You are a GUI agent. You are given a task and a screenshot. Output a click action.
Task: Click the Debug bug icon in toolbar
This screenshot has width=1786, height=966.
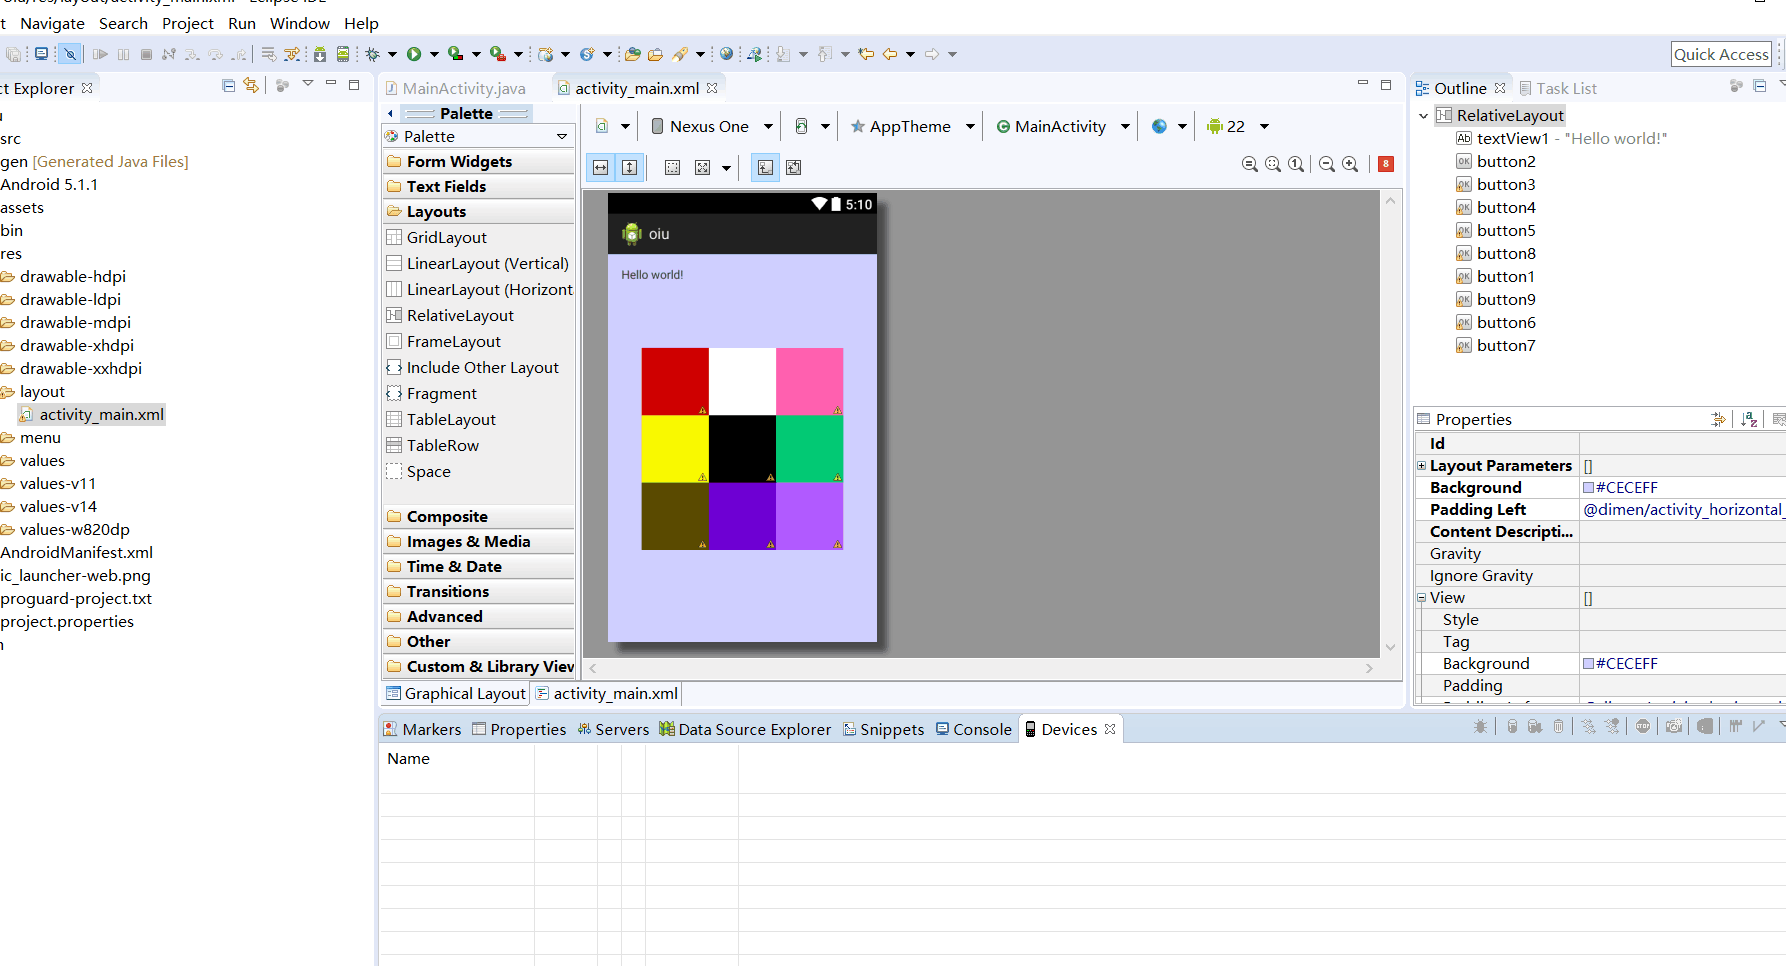[373, 54]
